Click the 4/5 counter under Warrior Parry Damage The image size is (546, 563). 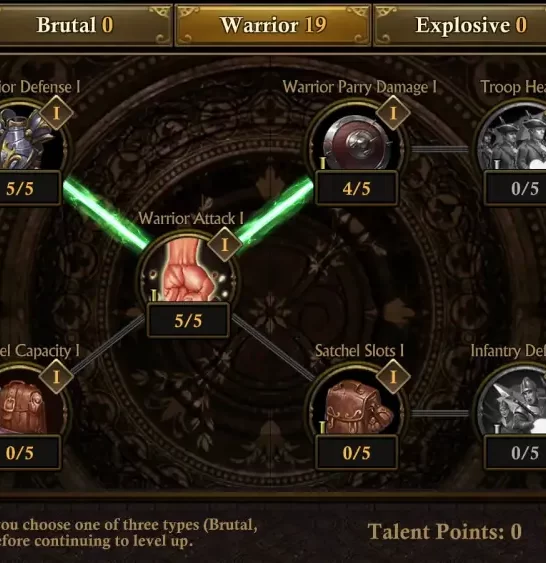(x=356, y=189)
